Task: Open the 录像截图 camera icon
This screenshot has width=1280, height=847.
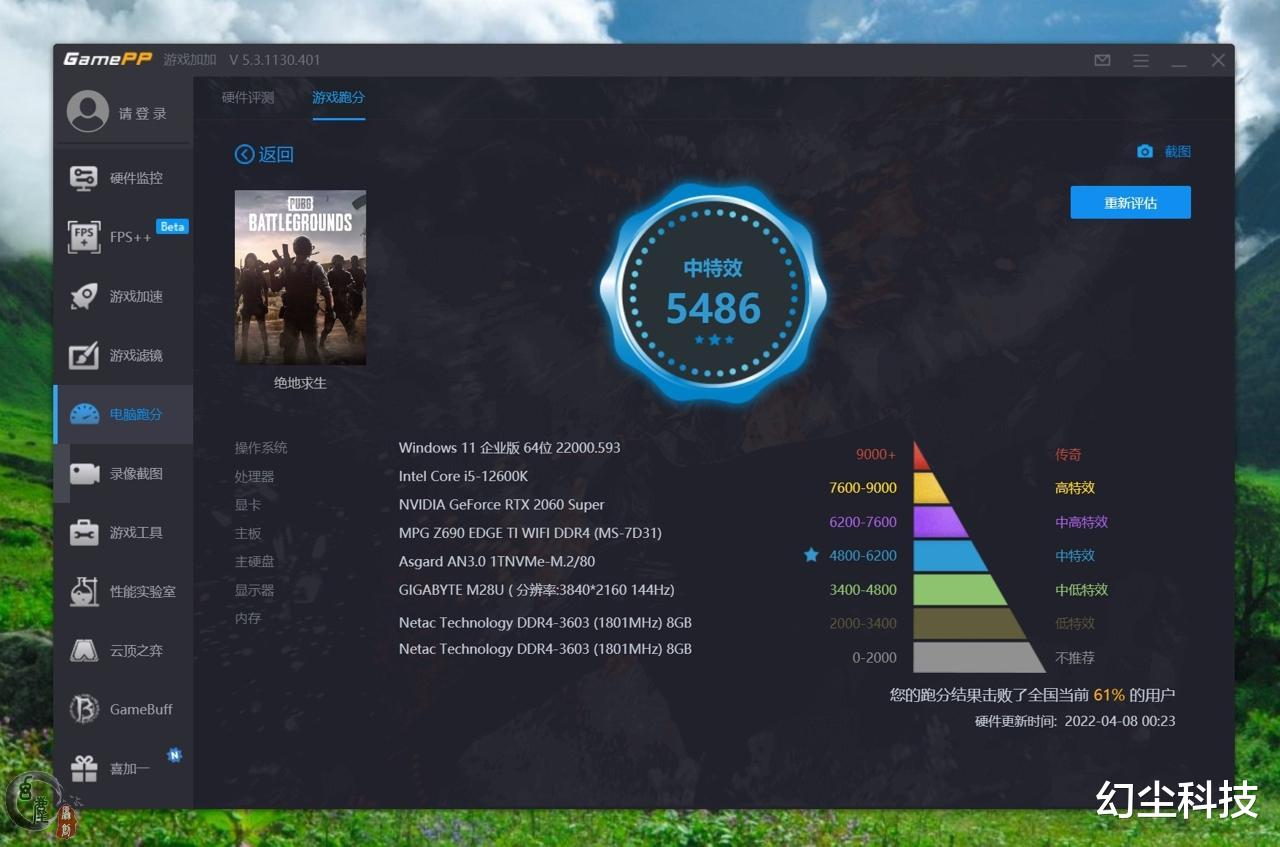Action: coord(84,473)
